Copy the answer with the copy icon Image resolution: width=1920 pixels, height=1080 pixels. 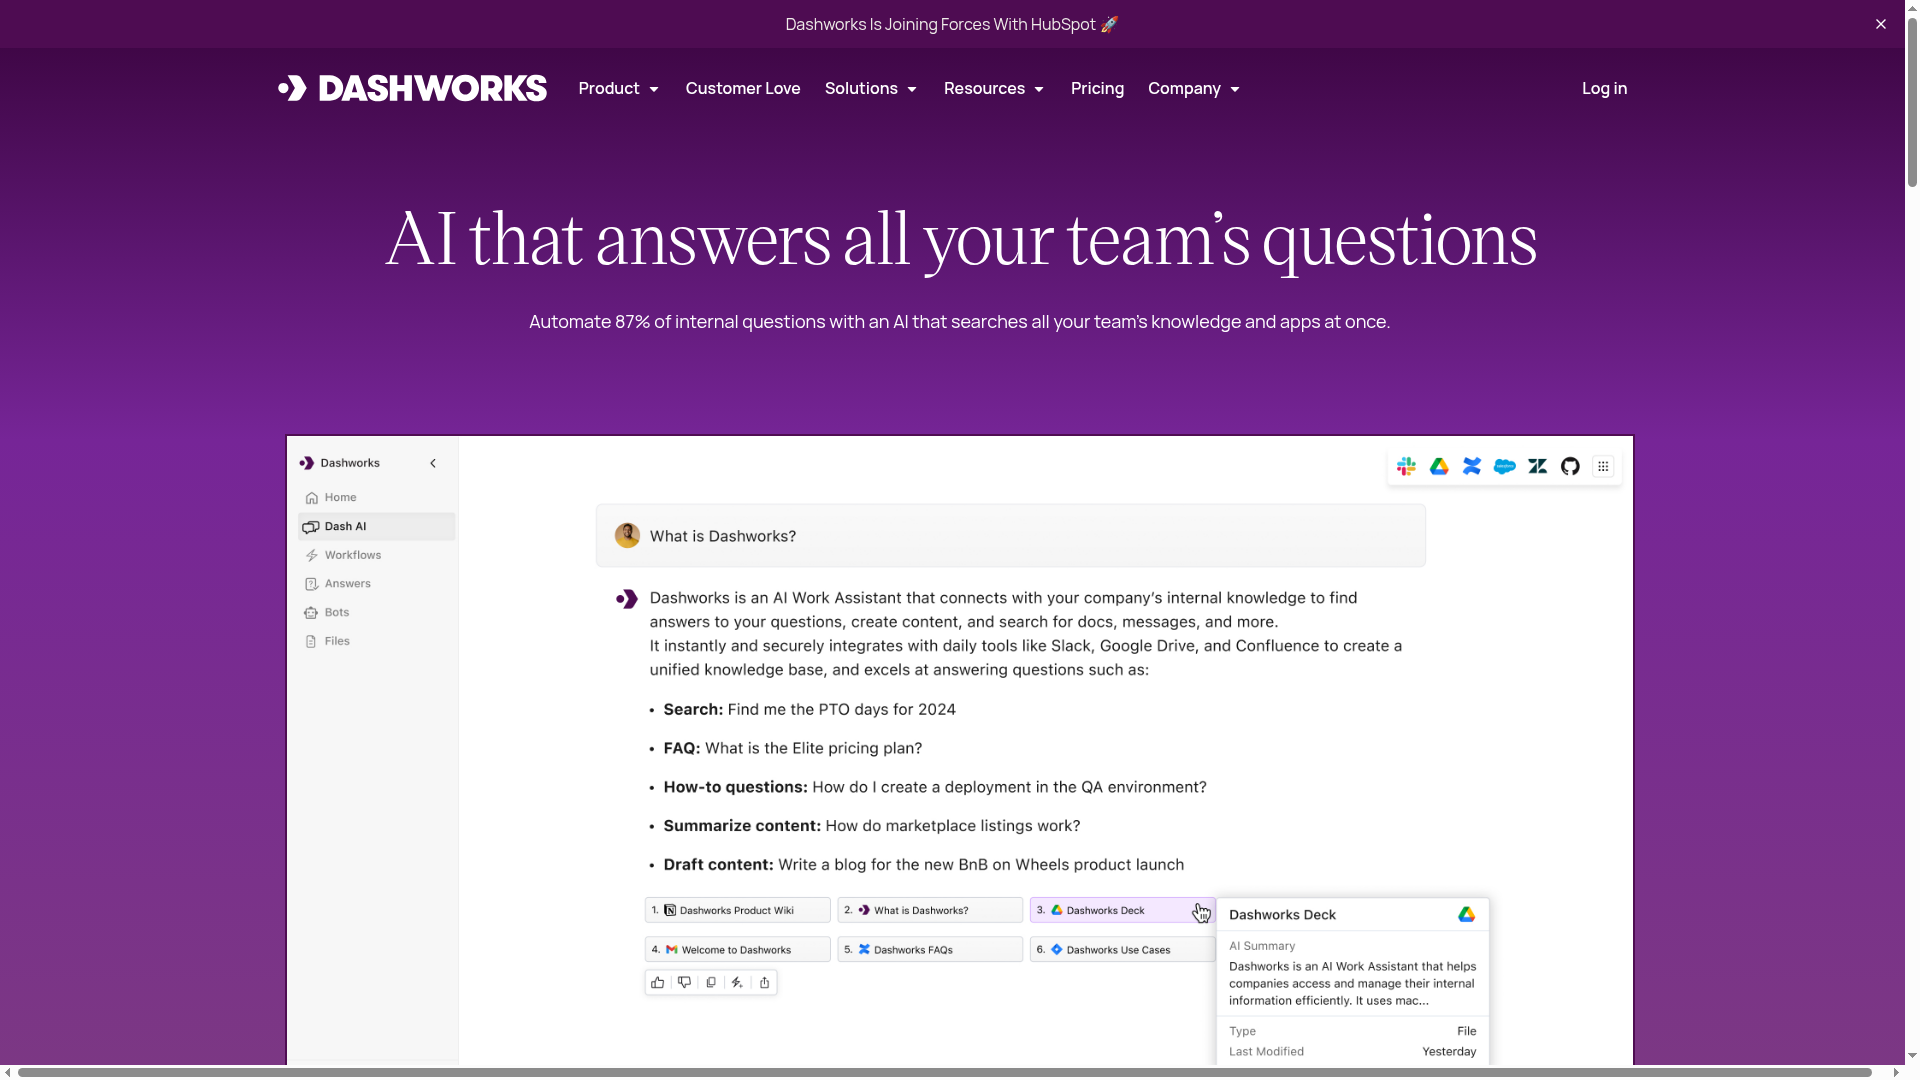coord(711,982)
